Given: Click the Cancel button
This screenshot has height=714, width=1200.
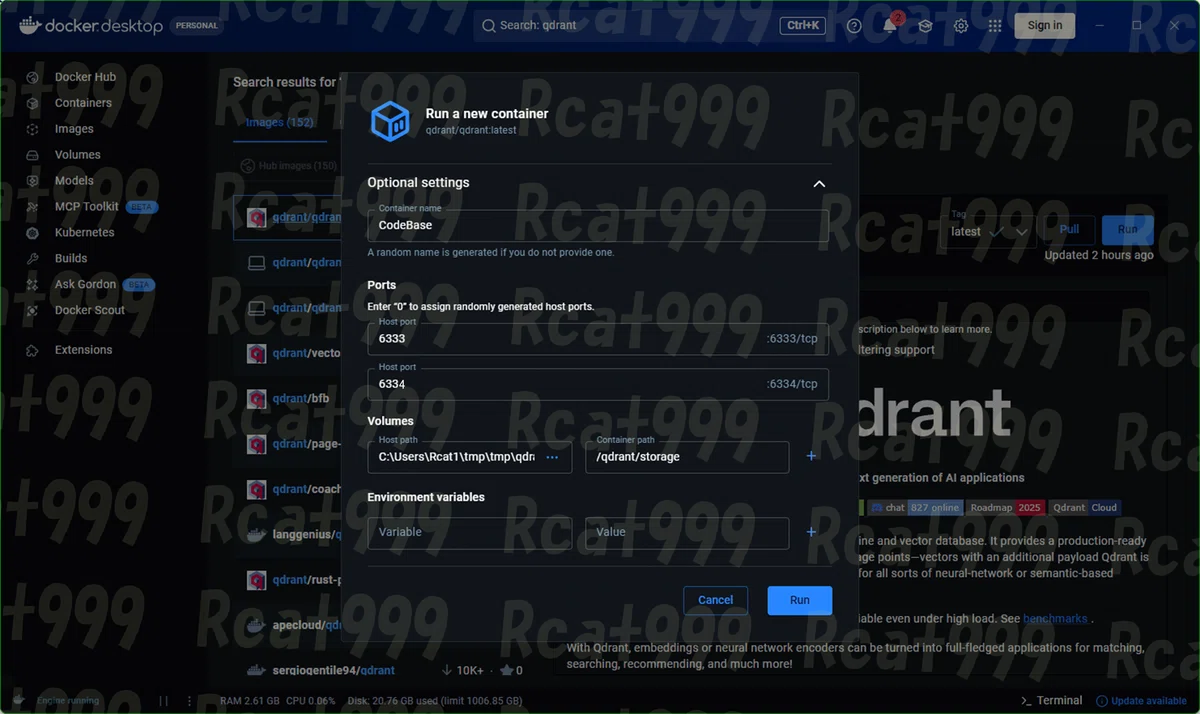Looking at the screenshot, I should click(715, 600).
